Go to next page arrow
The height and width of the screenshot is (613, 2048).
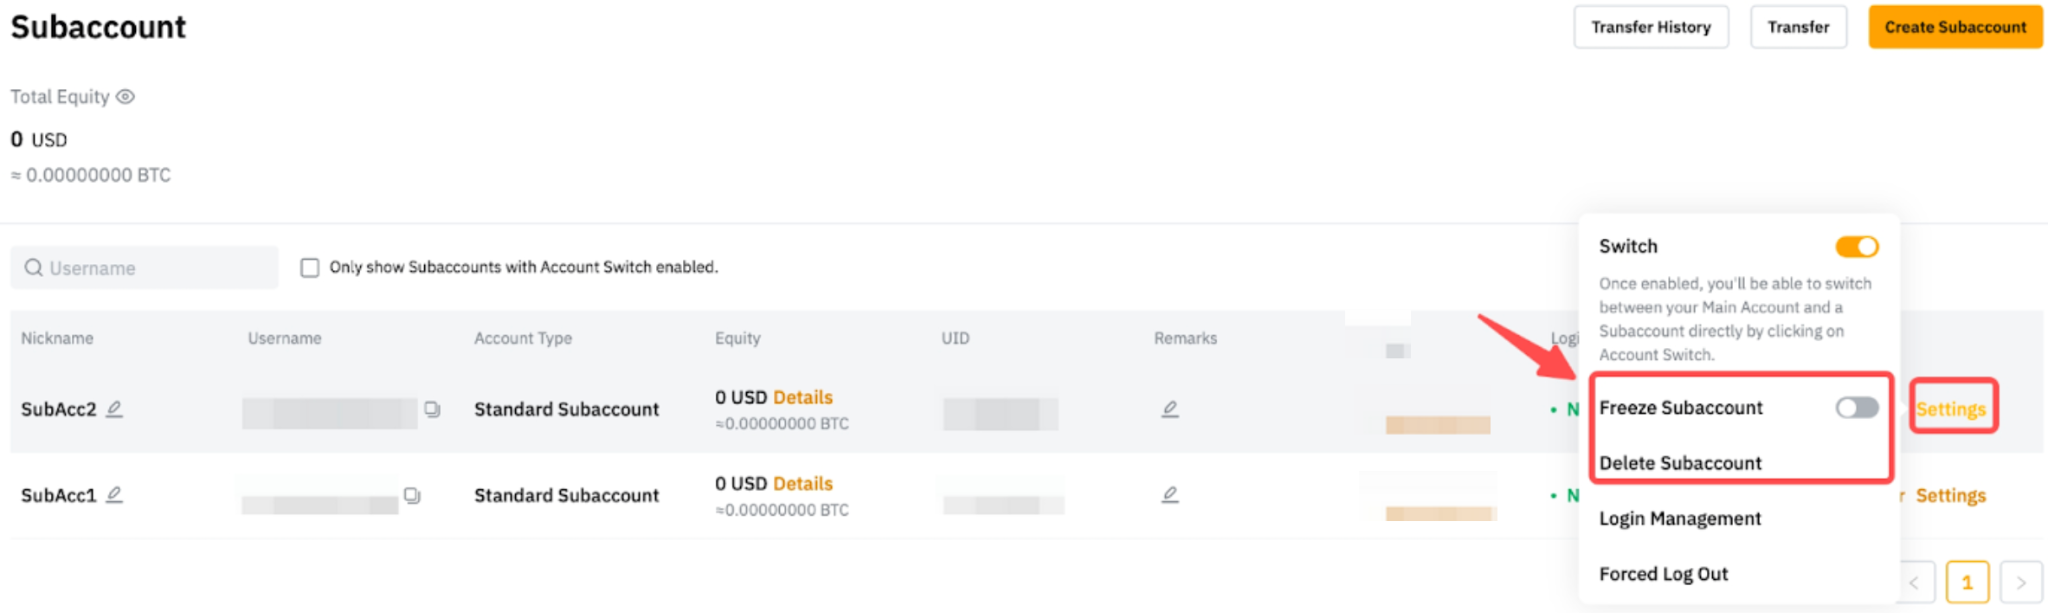coord(2020,582)
